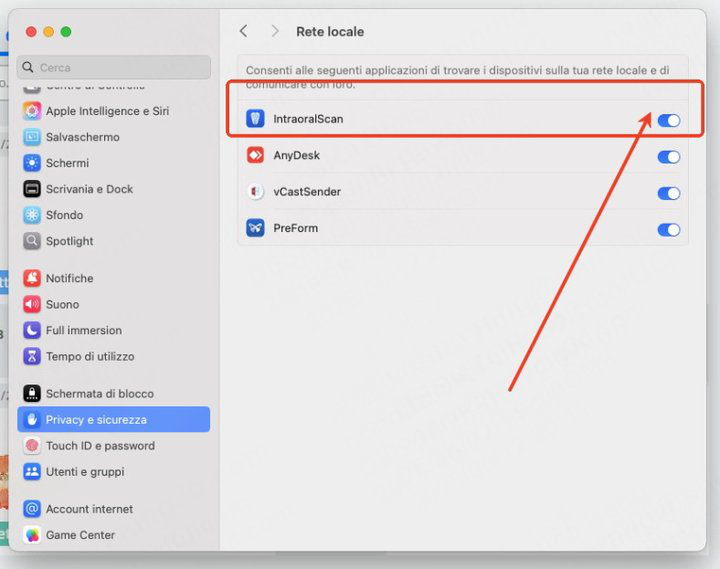The height and width of the screenshot is (569, 720).
Task: Click the PreForm app name
Action: pos(296,228)
